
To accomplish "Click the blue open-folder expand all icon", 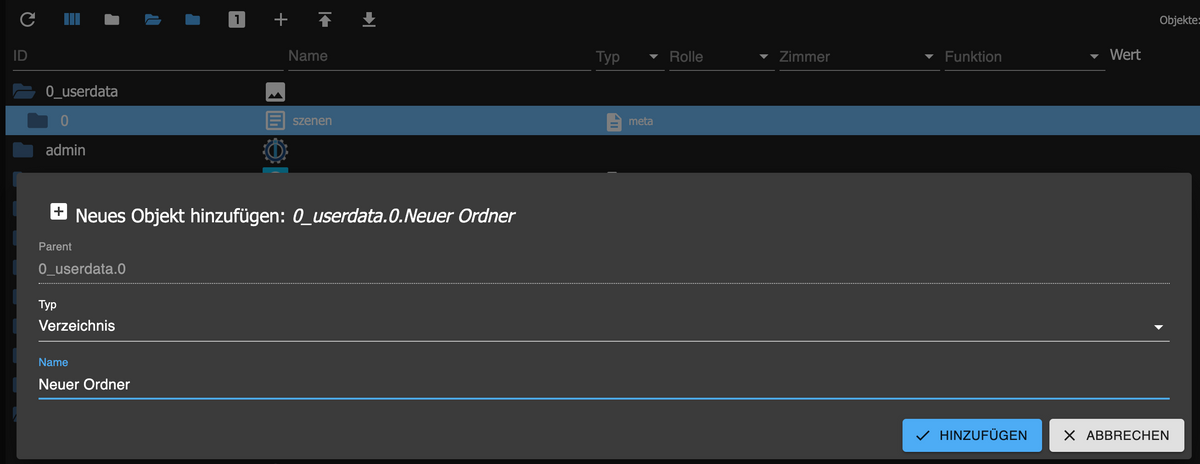I will coord(153,19).
